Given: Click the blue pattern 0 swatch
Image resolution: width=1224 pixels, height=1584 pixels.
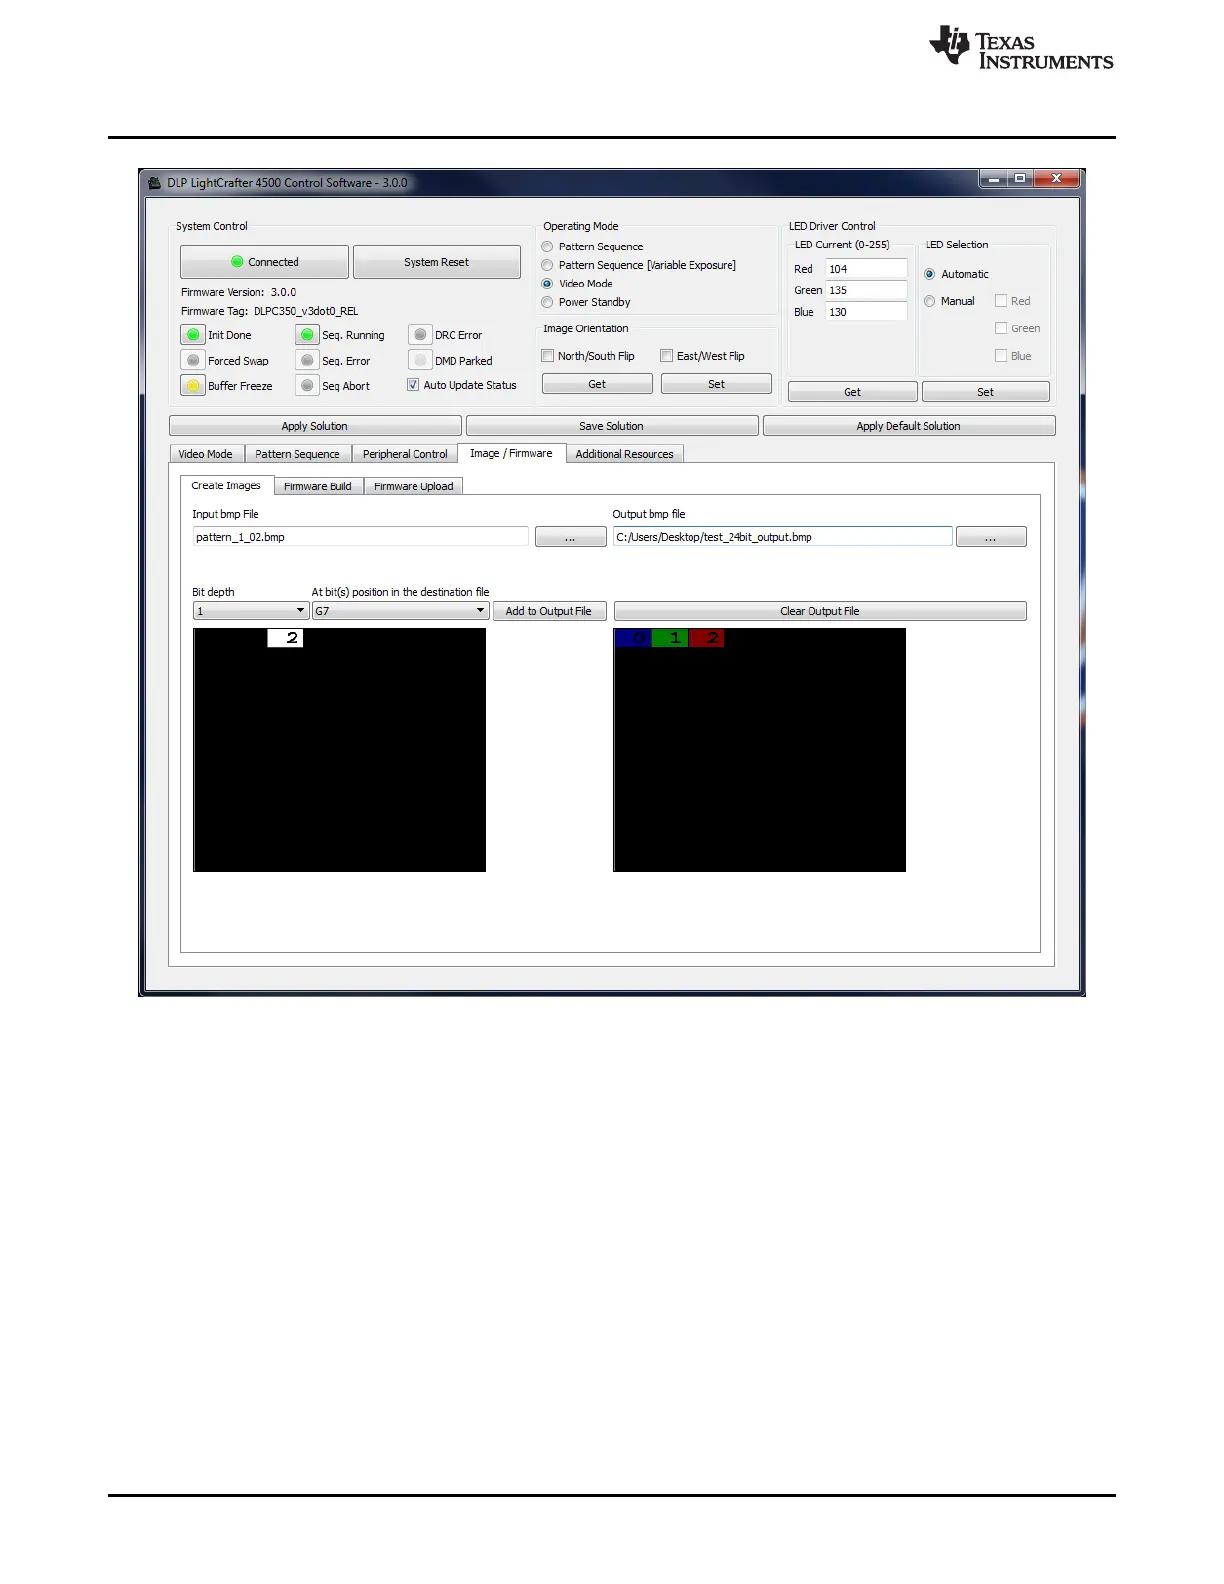Looking at the screenshot, I should (633, 638).
